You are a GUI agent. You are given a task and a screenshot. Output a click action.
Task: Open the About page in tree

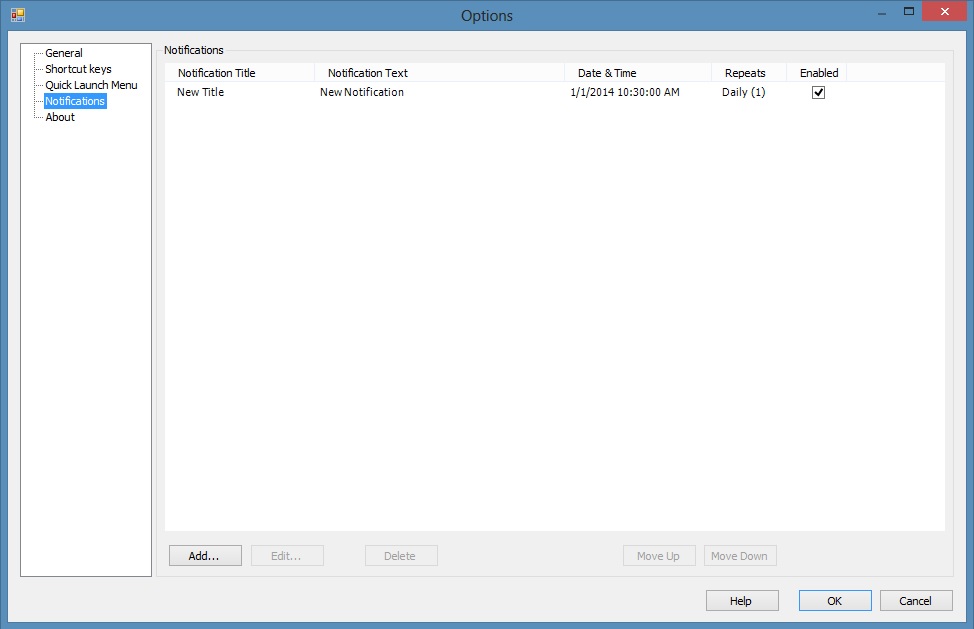(x=60, y=117)
